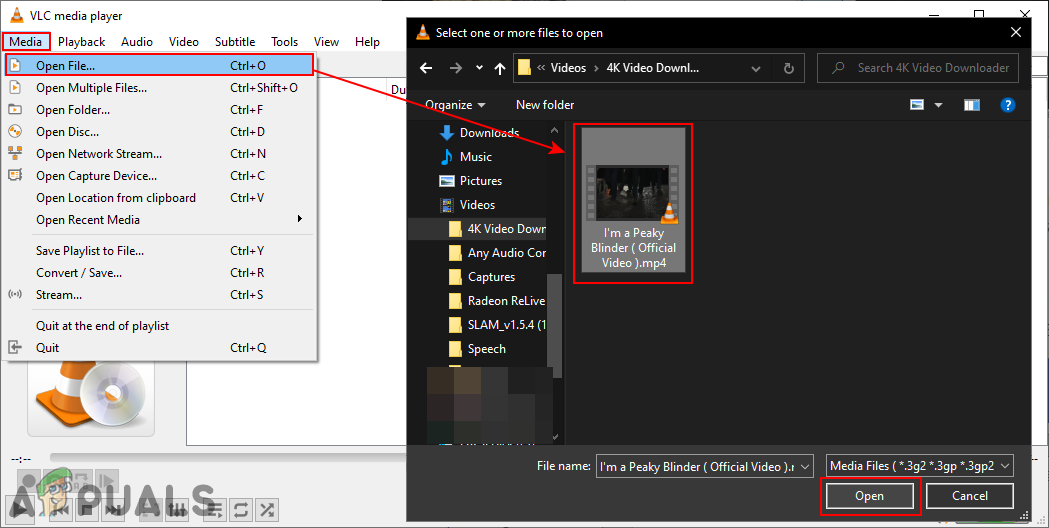Change the view layout icon
1049x528 pixels.
917,105
